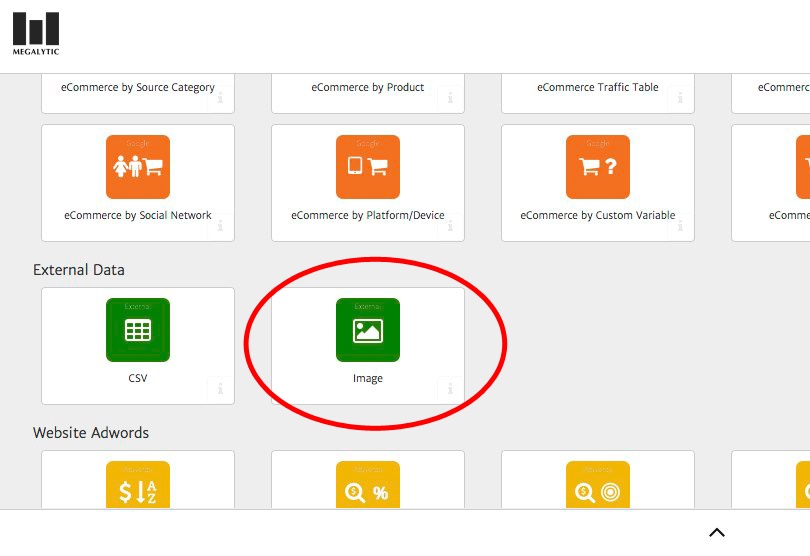Open info for the CSV widget

pyautogui.click(x=220, y=389)
